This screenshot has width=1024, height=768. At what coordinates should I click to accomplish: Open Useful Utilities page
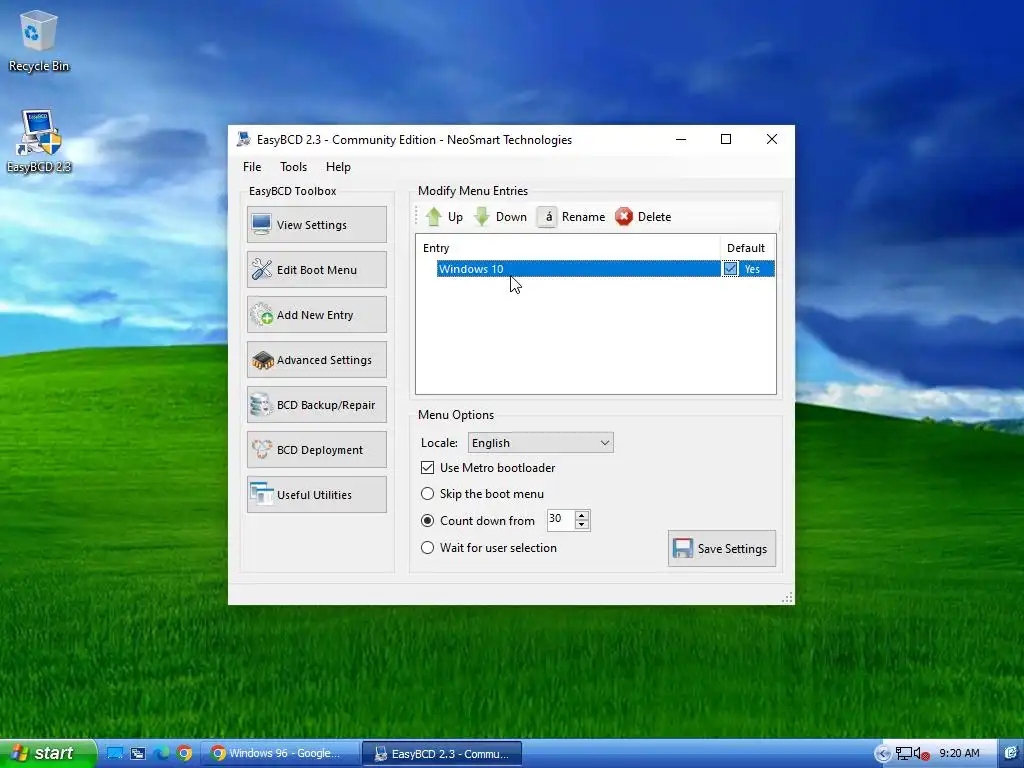point(317,495)
